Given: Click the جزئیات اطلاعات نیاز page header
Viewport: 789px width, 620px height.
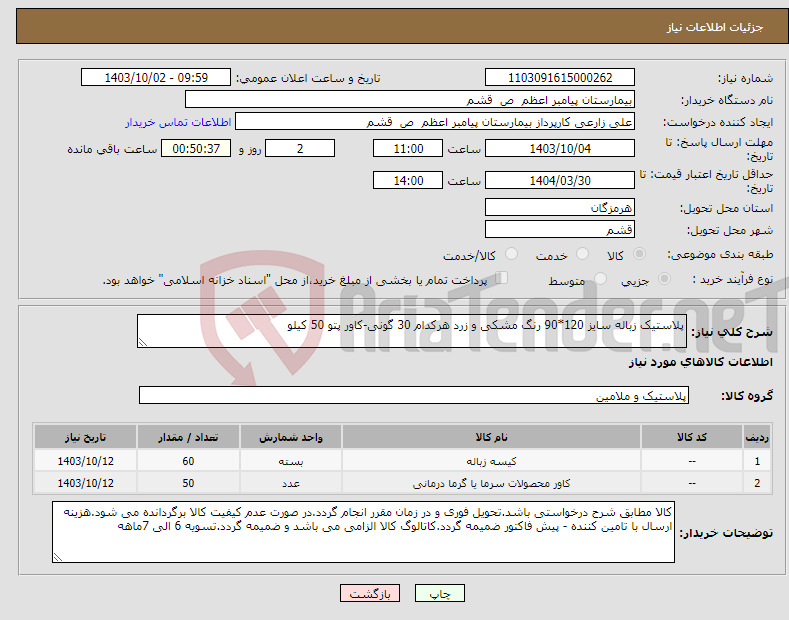Looking at the screenshot, I should 715,27.
